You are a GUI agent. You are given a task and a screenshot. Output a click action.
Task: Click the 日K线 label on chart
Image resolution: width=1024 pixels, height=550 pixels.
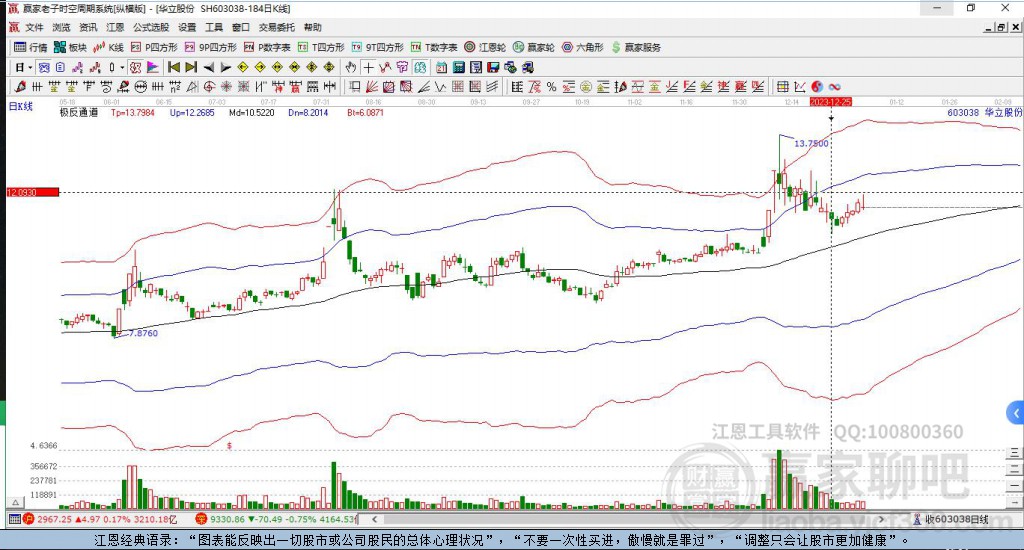pyautogui.click(x=20, y=106)
